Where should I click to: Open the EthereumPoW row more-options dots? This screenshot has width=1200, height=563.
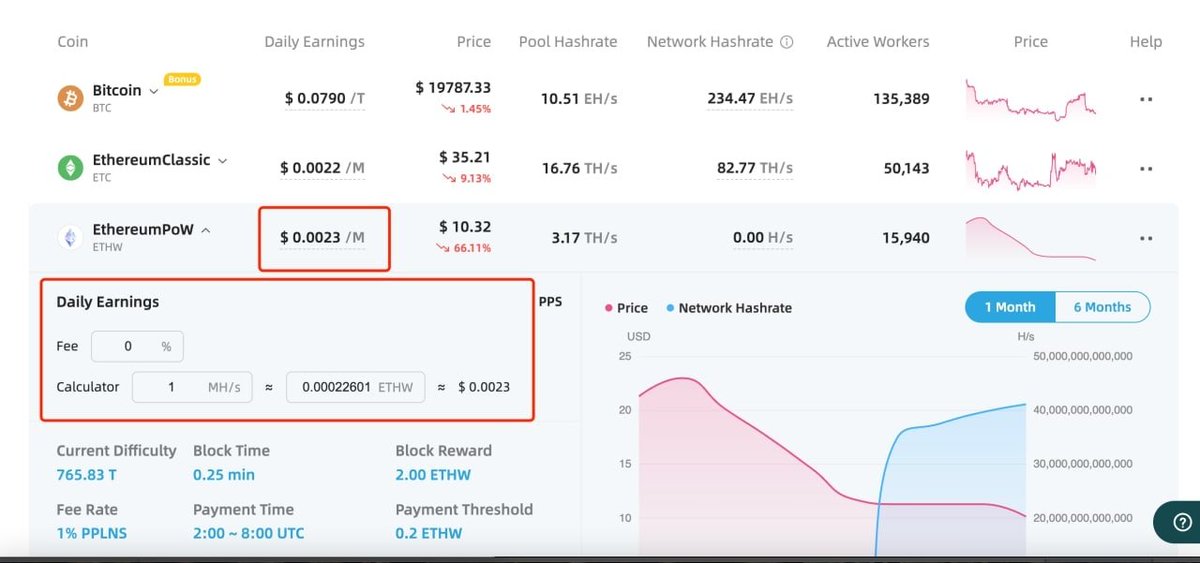1146,238
